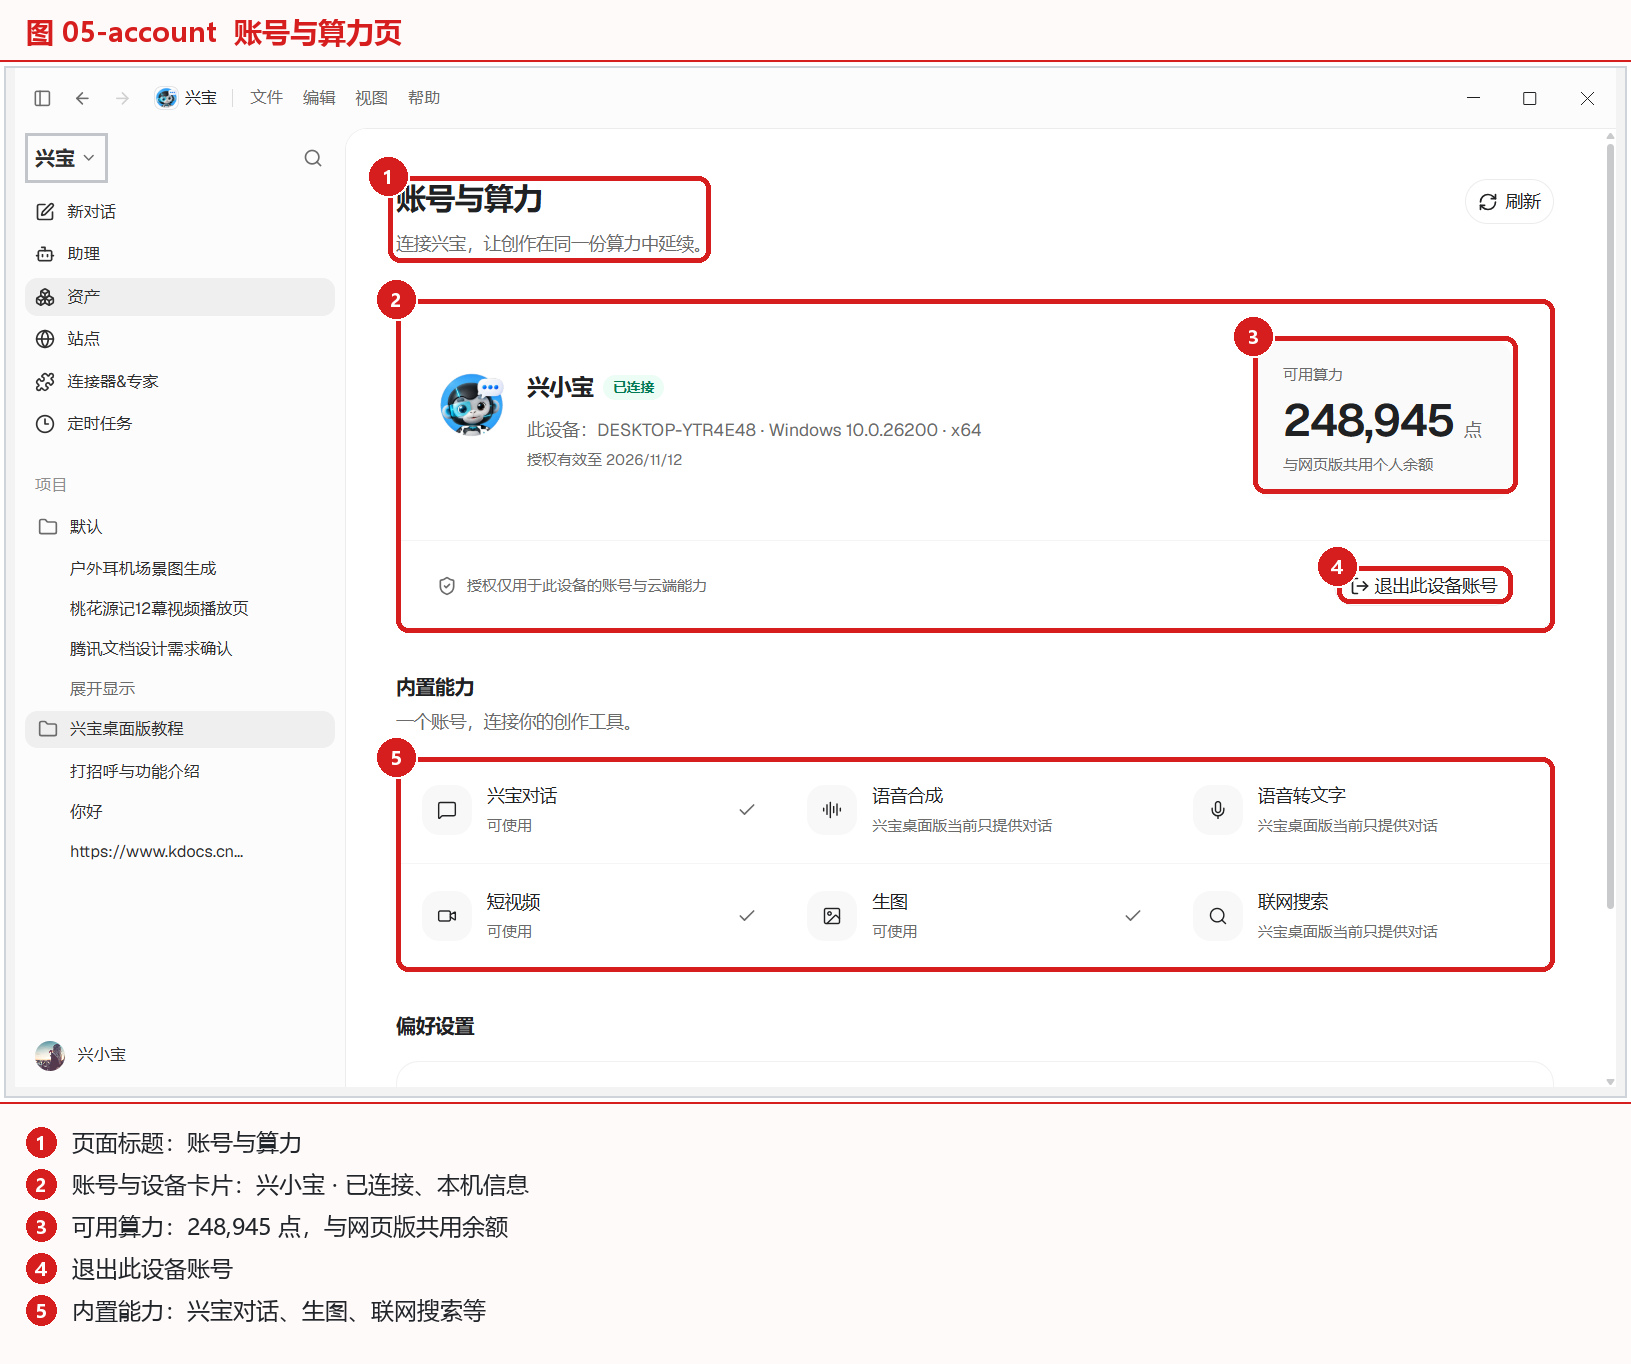Click the main page vertical scrollbar

[x=1610, y=525]
